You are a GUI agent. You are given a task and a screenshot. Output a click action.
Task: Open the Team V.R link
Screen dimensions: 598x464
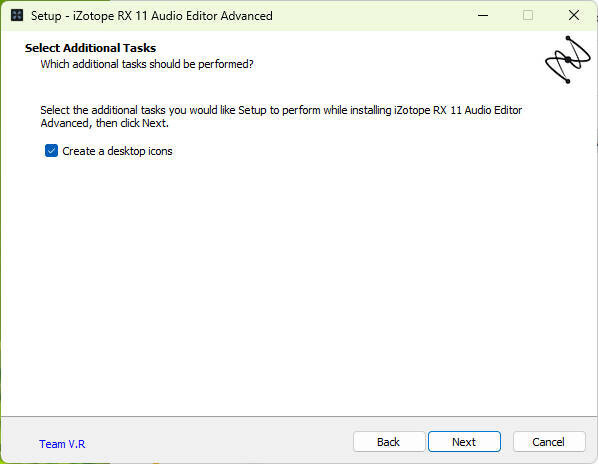pos(62,444)
